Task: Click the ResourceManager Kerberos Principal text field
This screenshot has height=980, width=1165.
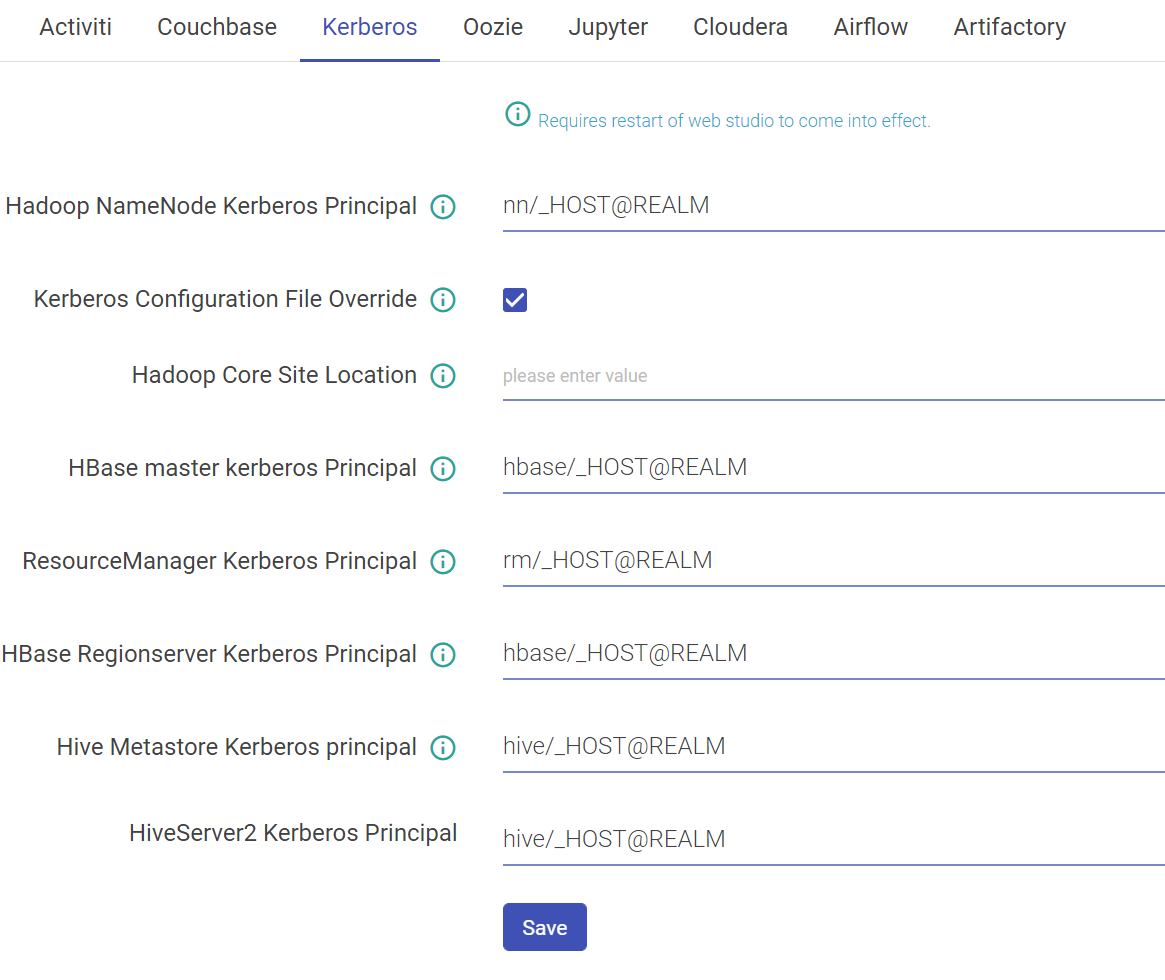Action: click(832, 560)
